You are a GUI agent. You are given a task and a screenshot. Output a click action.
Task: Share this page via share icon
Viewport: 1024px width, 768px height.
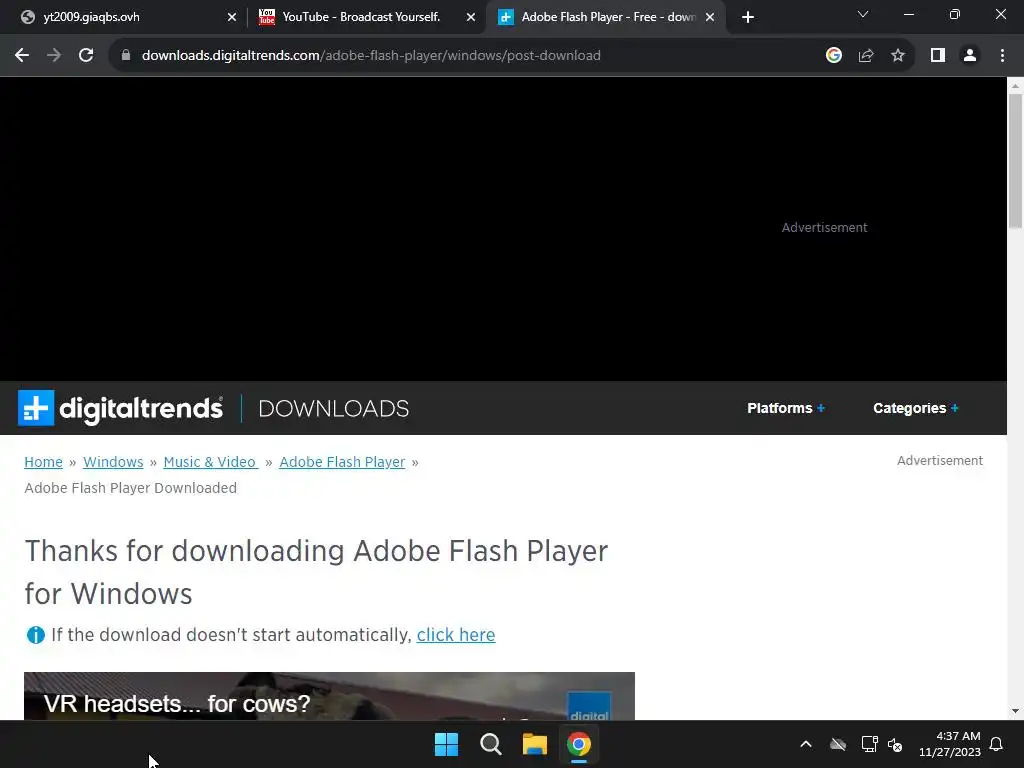coord(866,56)
